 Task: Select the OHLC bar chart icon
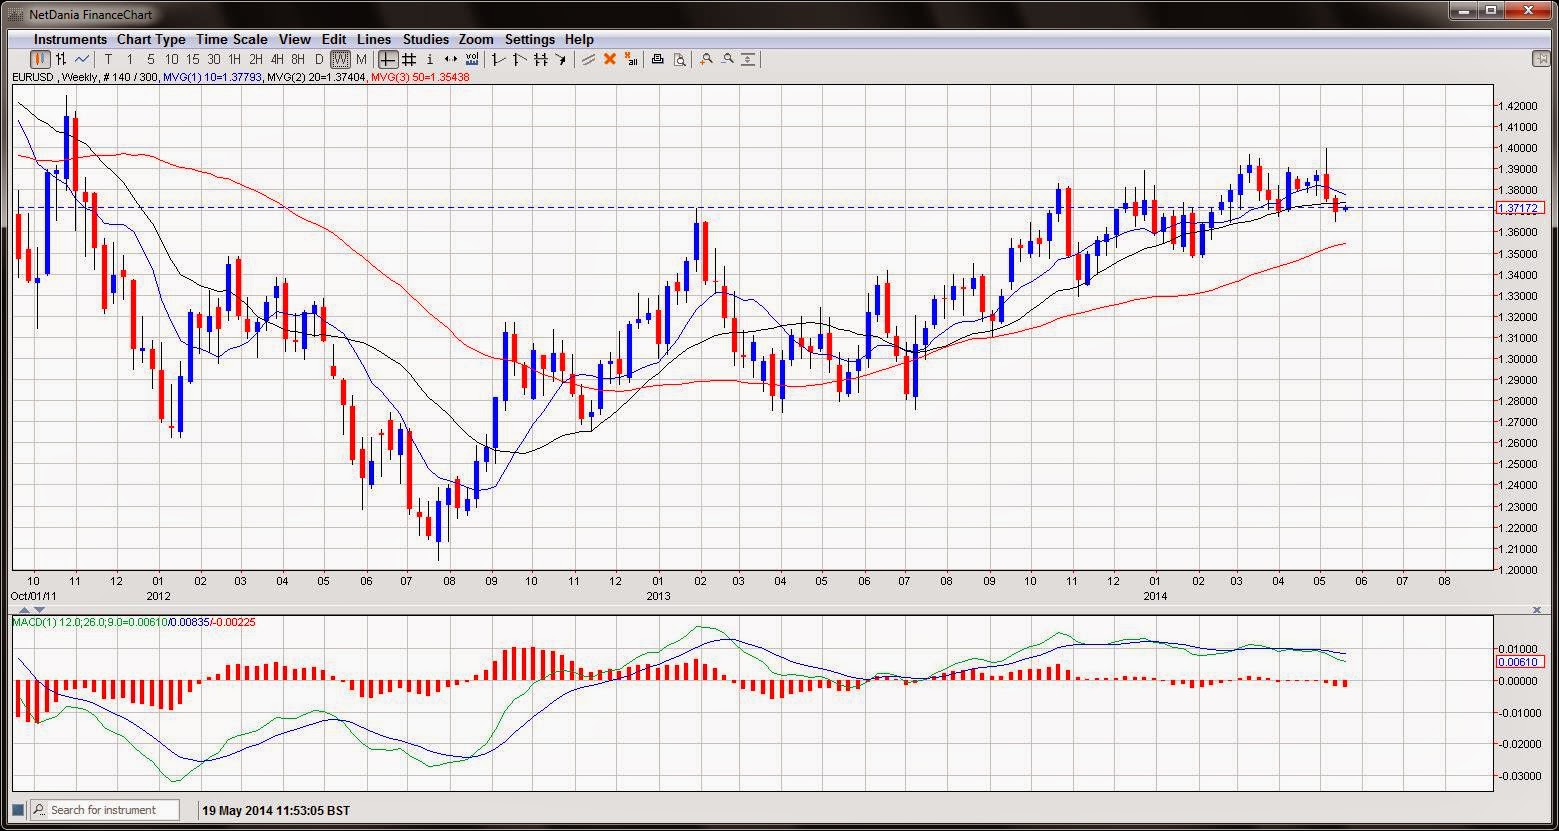[61, 59]
